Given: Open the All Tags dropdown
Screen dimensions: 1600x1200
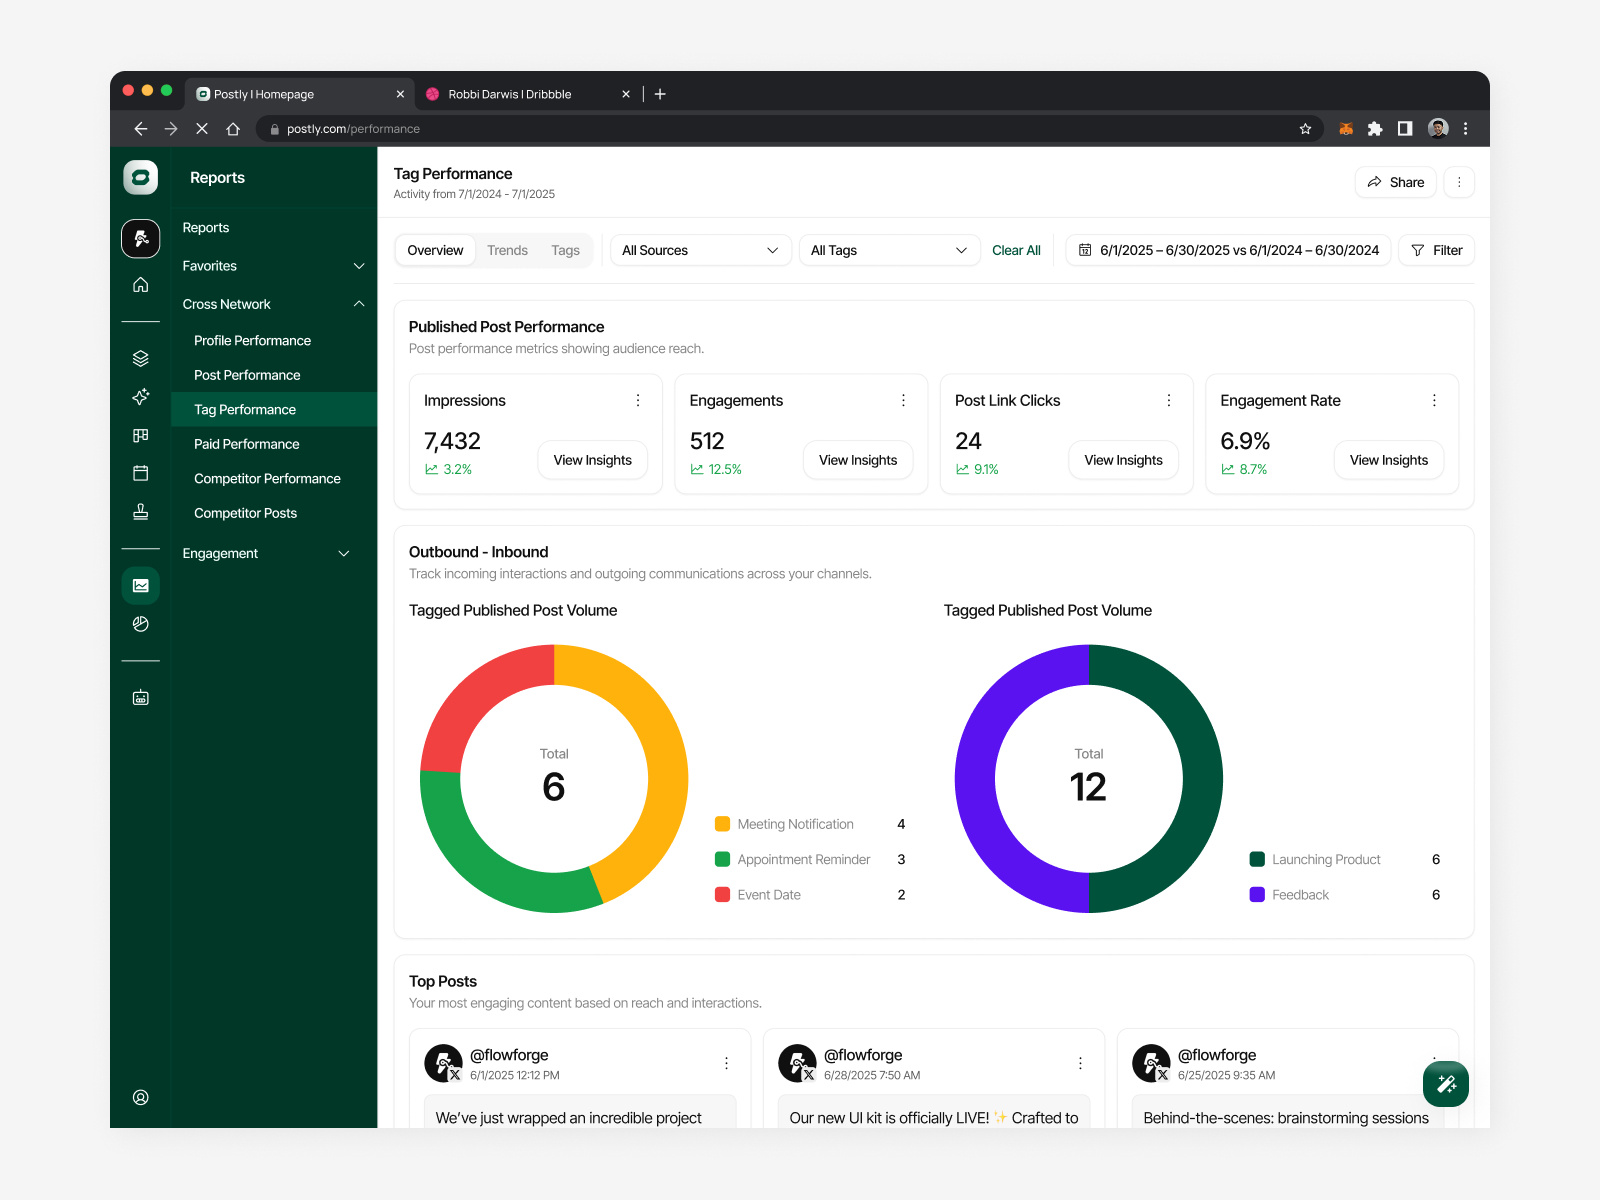Looking at the screenshot, I should 888,250.
